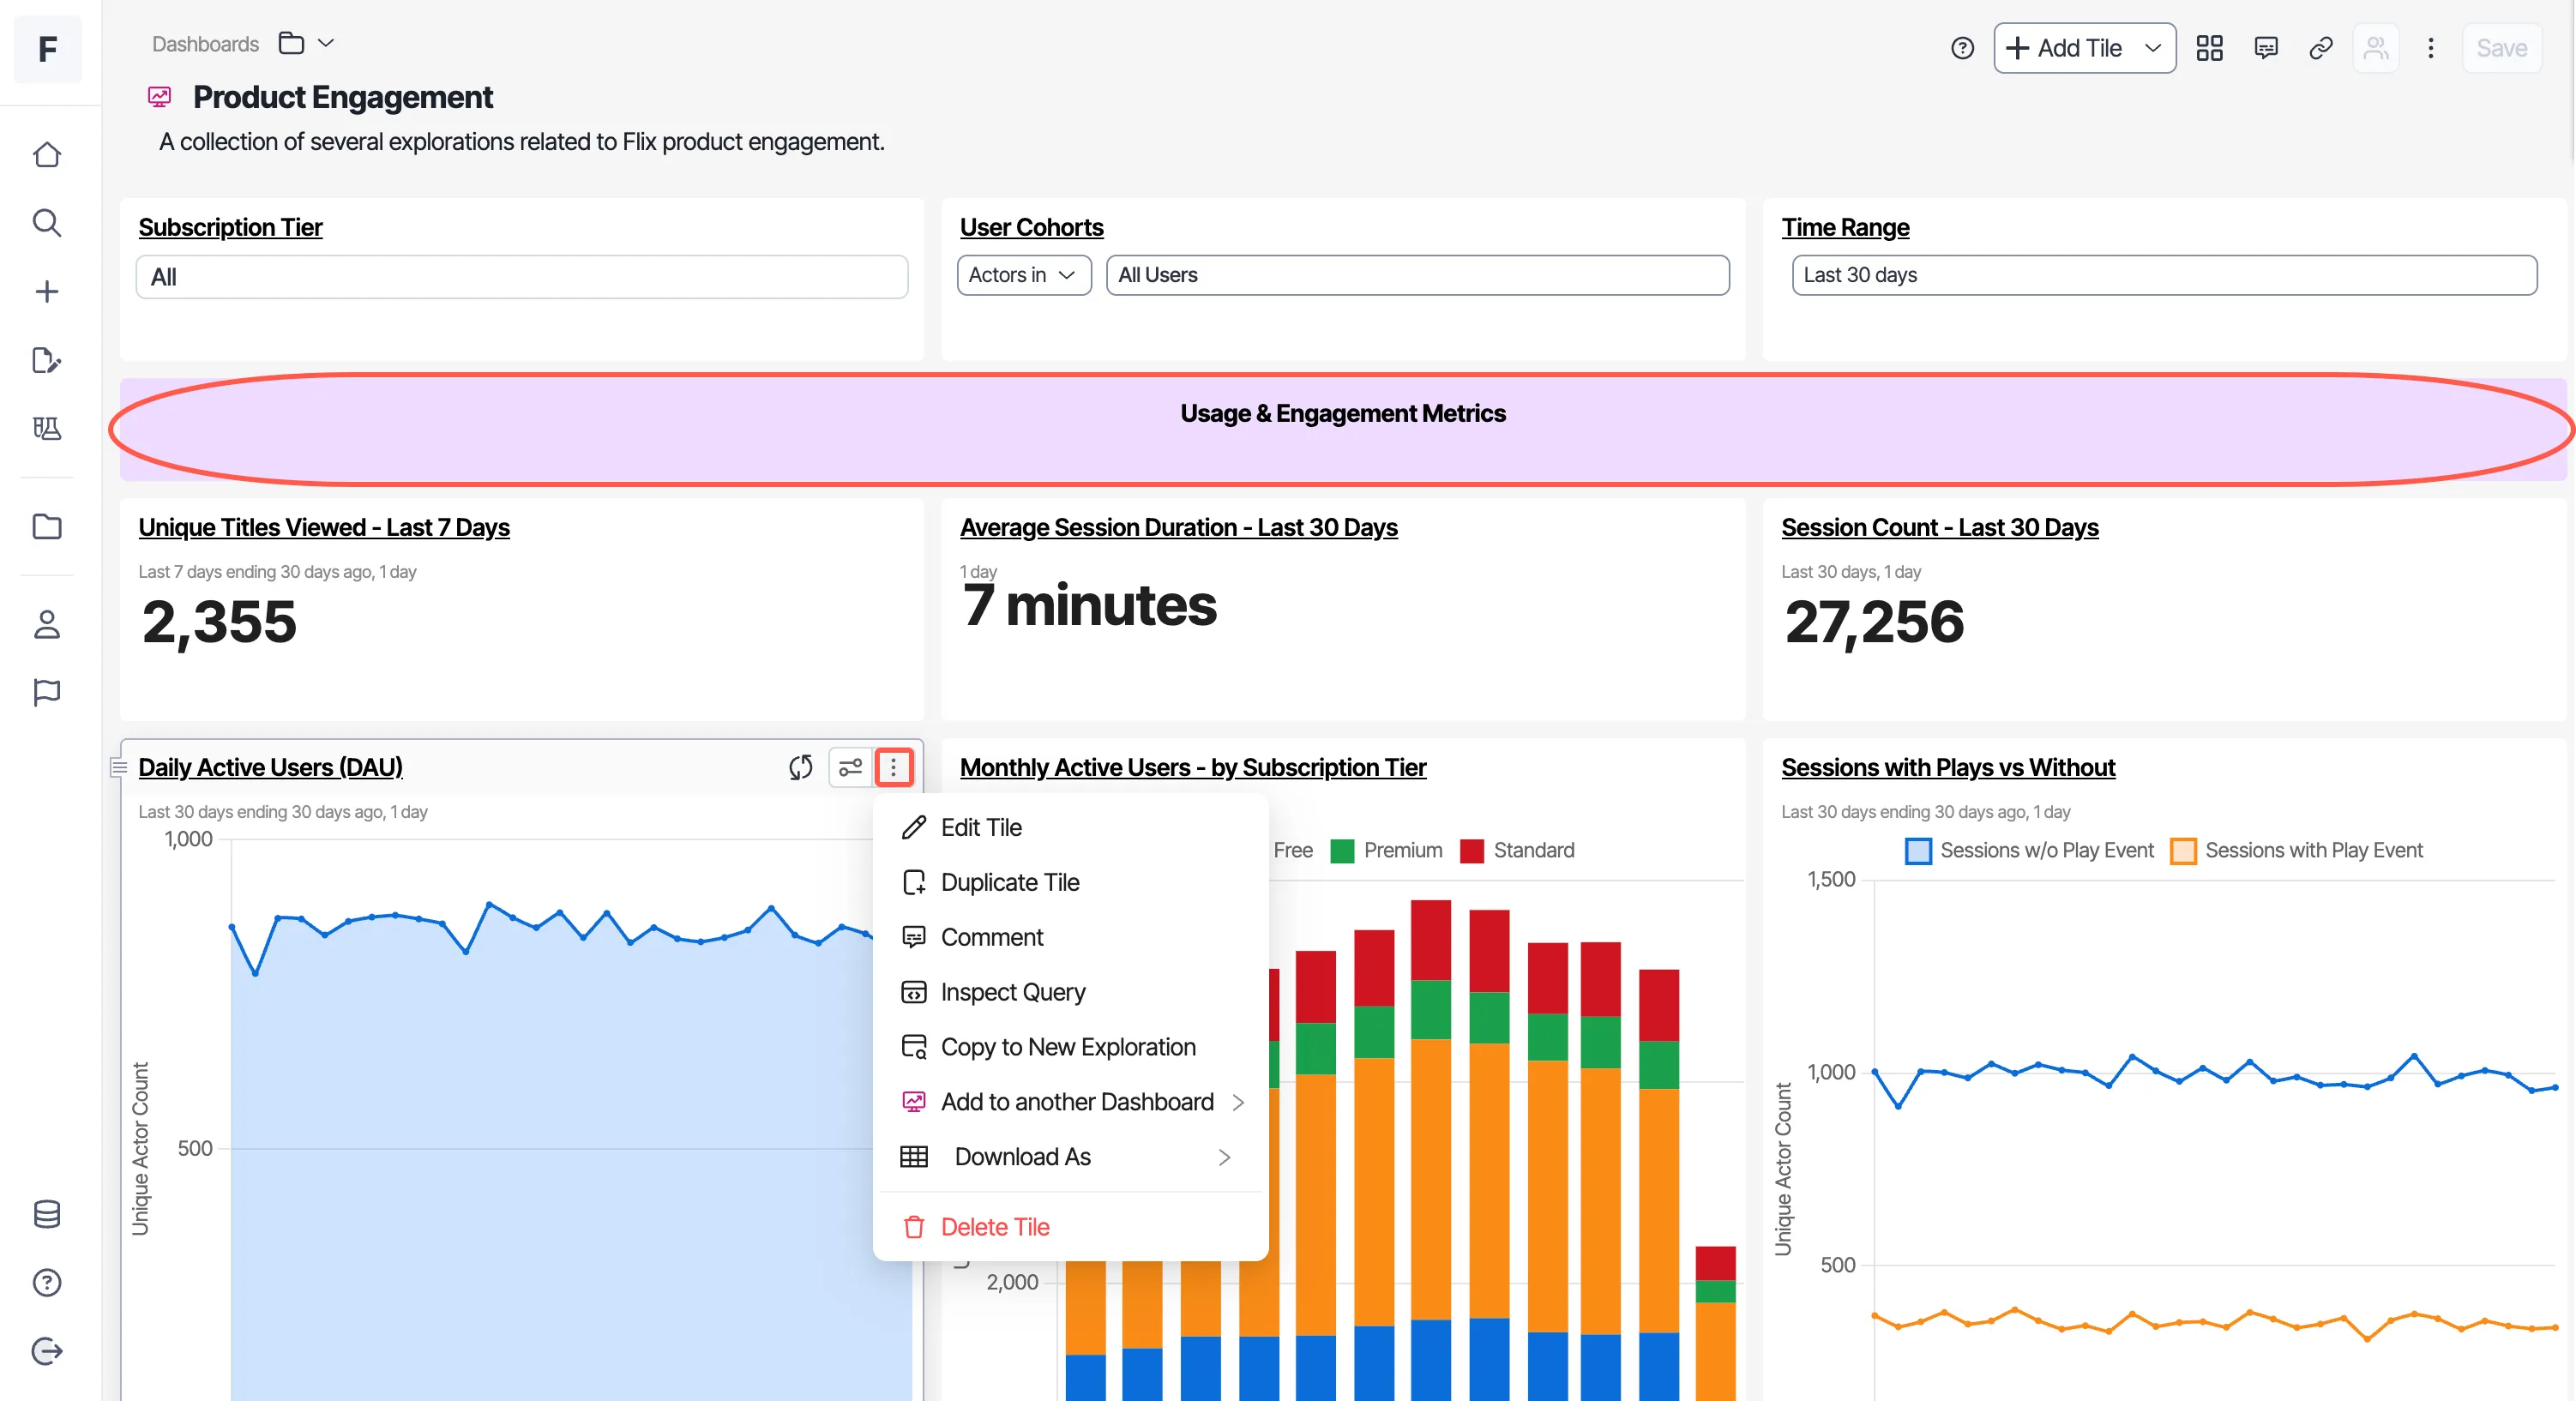Toggle Sessions w/o Play Event legend swatch
Screen dimensions: 2576x1401
(1918, 851)
